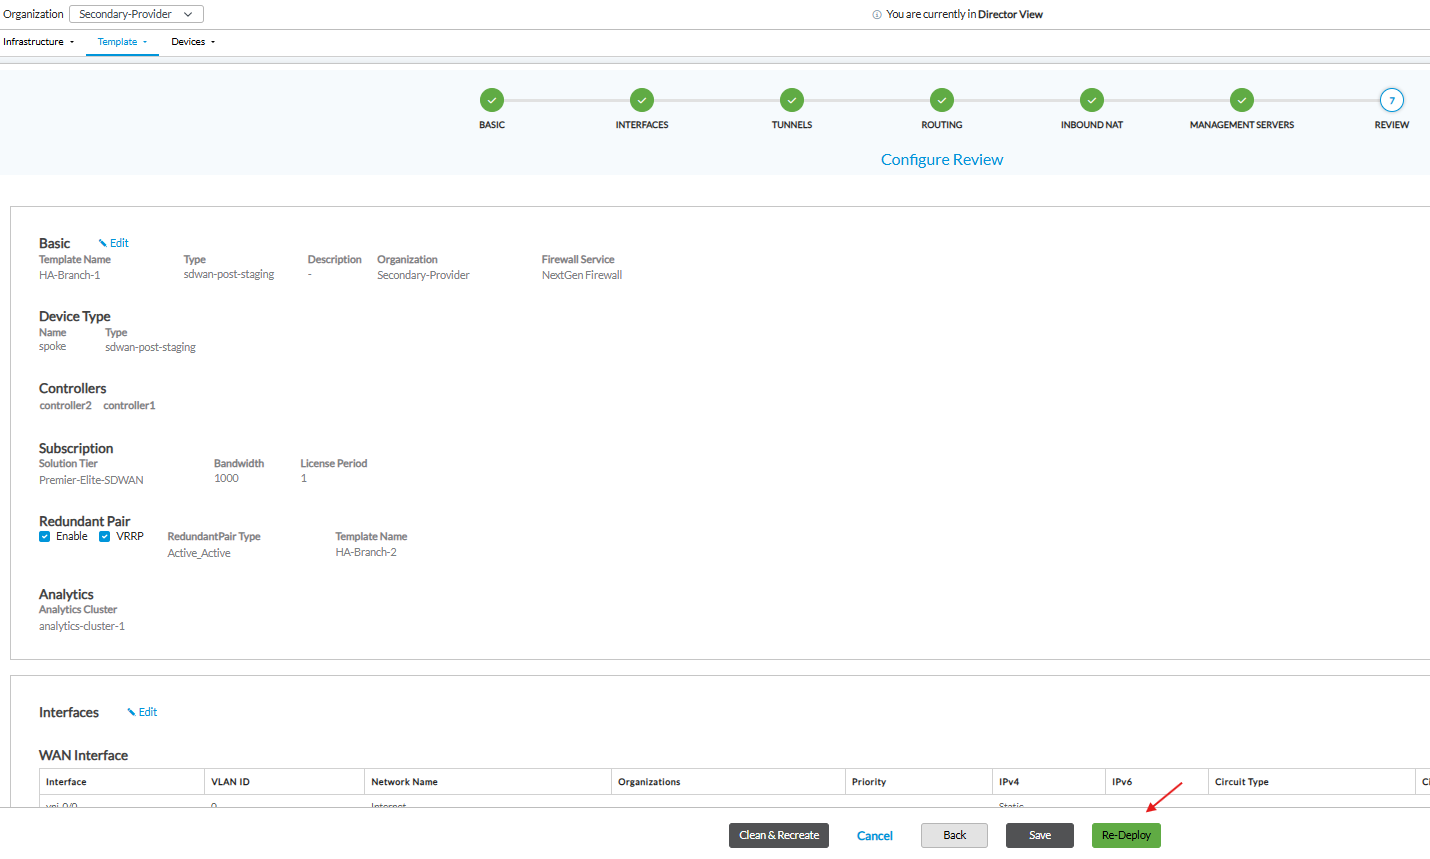Click the ROUTING step checkmark circle
This screenshot has height=859, width=1430.
coord(942,100)
